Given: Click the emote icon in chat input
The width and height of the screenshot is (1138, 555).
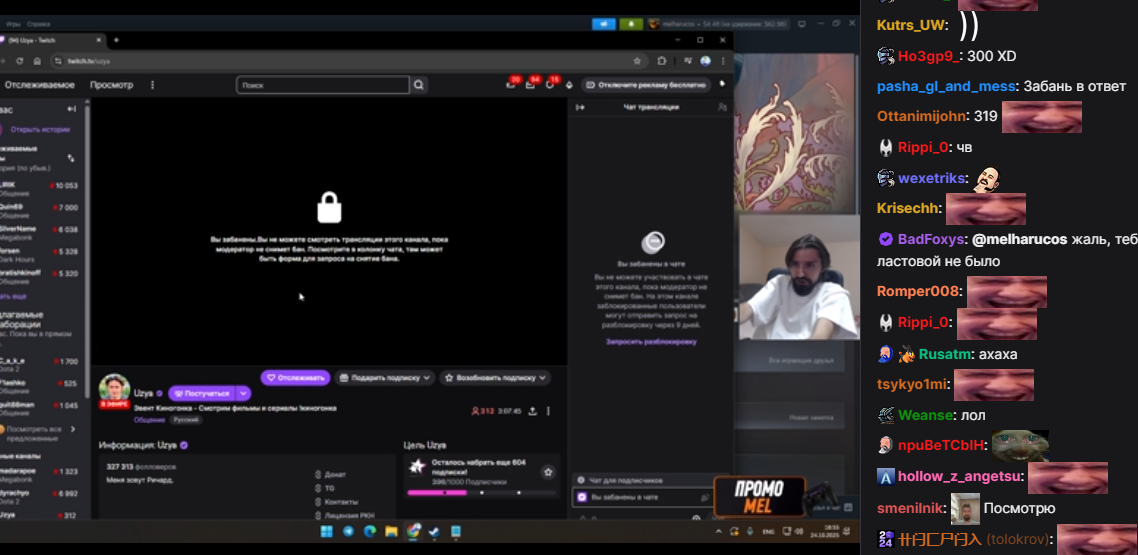Looking at the screenshot, I should [704, 498].
